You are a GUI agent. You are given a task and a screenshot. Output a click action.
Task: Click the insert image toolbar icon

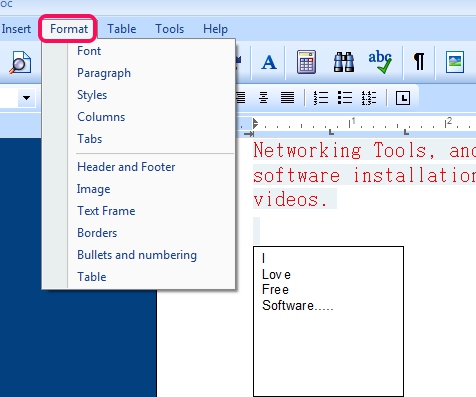455,62
